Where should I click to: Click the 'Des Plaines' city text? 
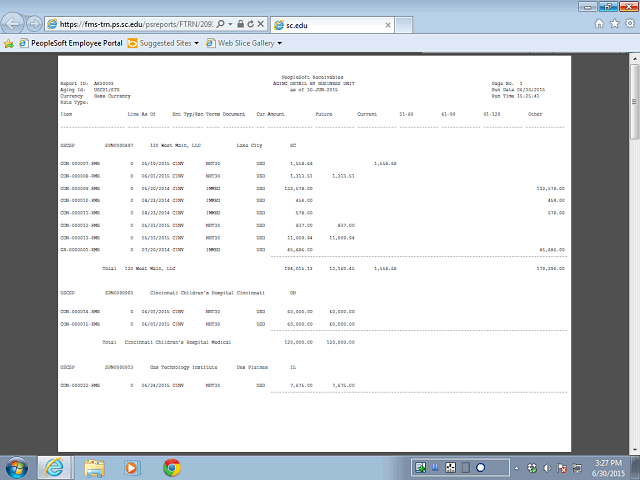[252, 367]
